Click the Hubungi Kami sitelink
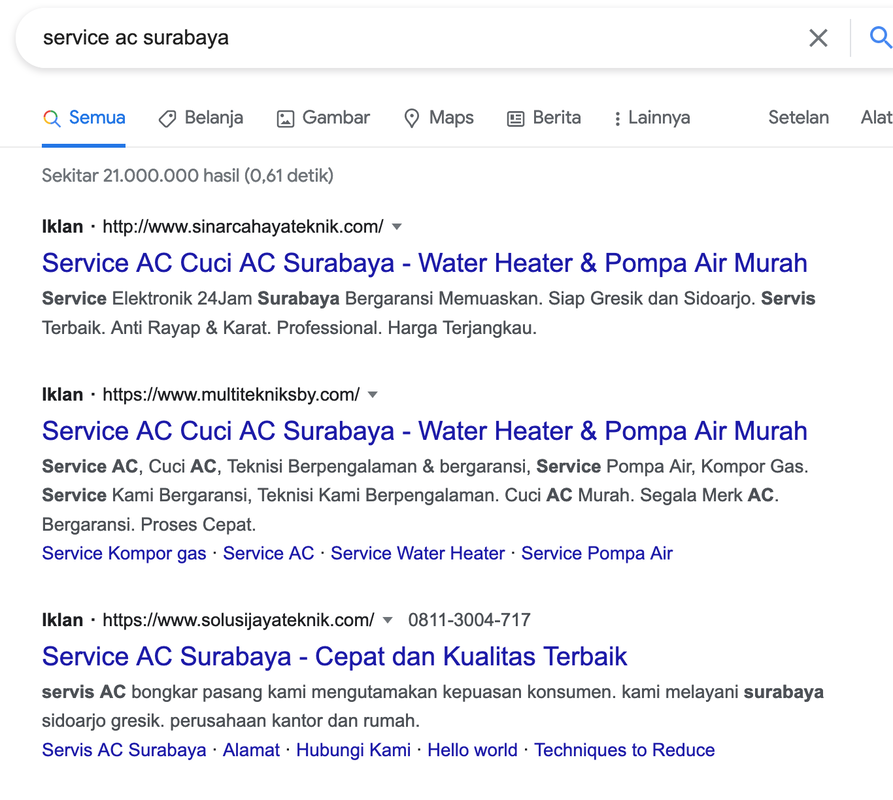This screenshot has height=800, width=893. pyautogui.click(x=353, y=750)
